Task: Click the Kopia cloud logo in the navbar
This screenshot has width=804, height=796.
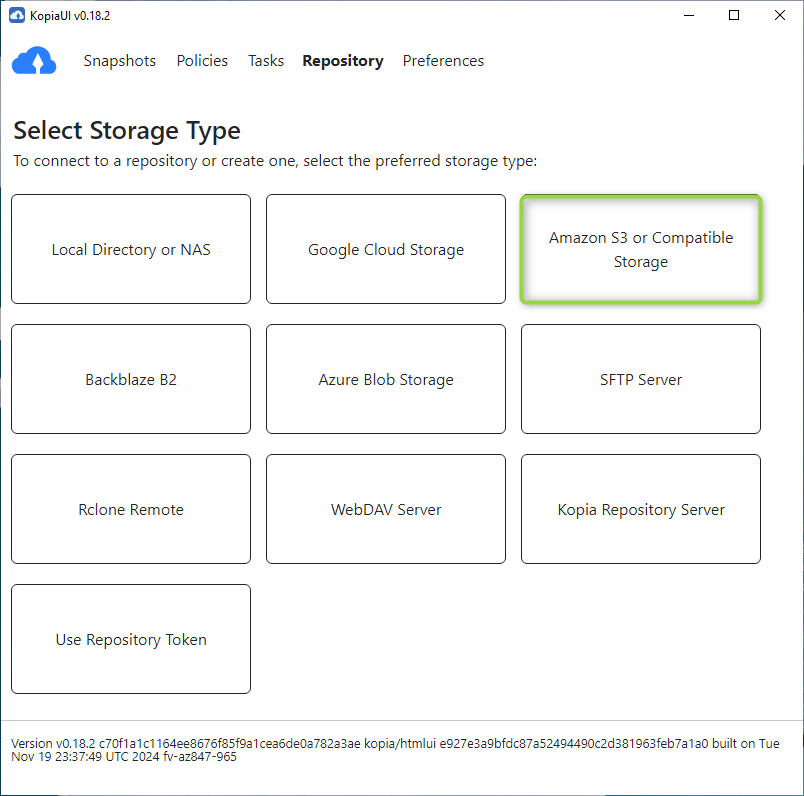Action: click(34, 61)
